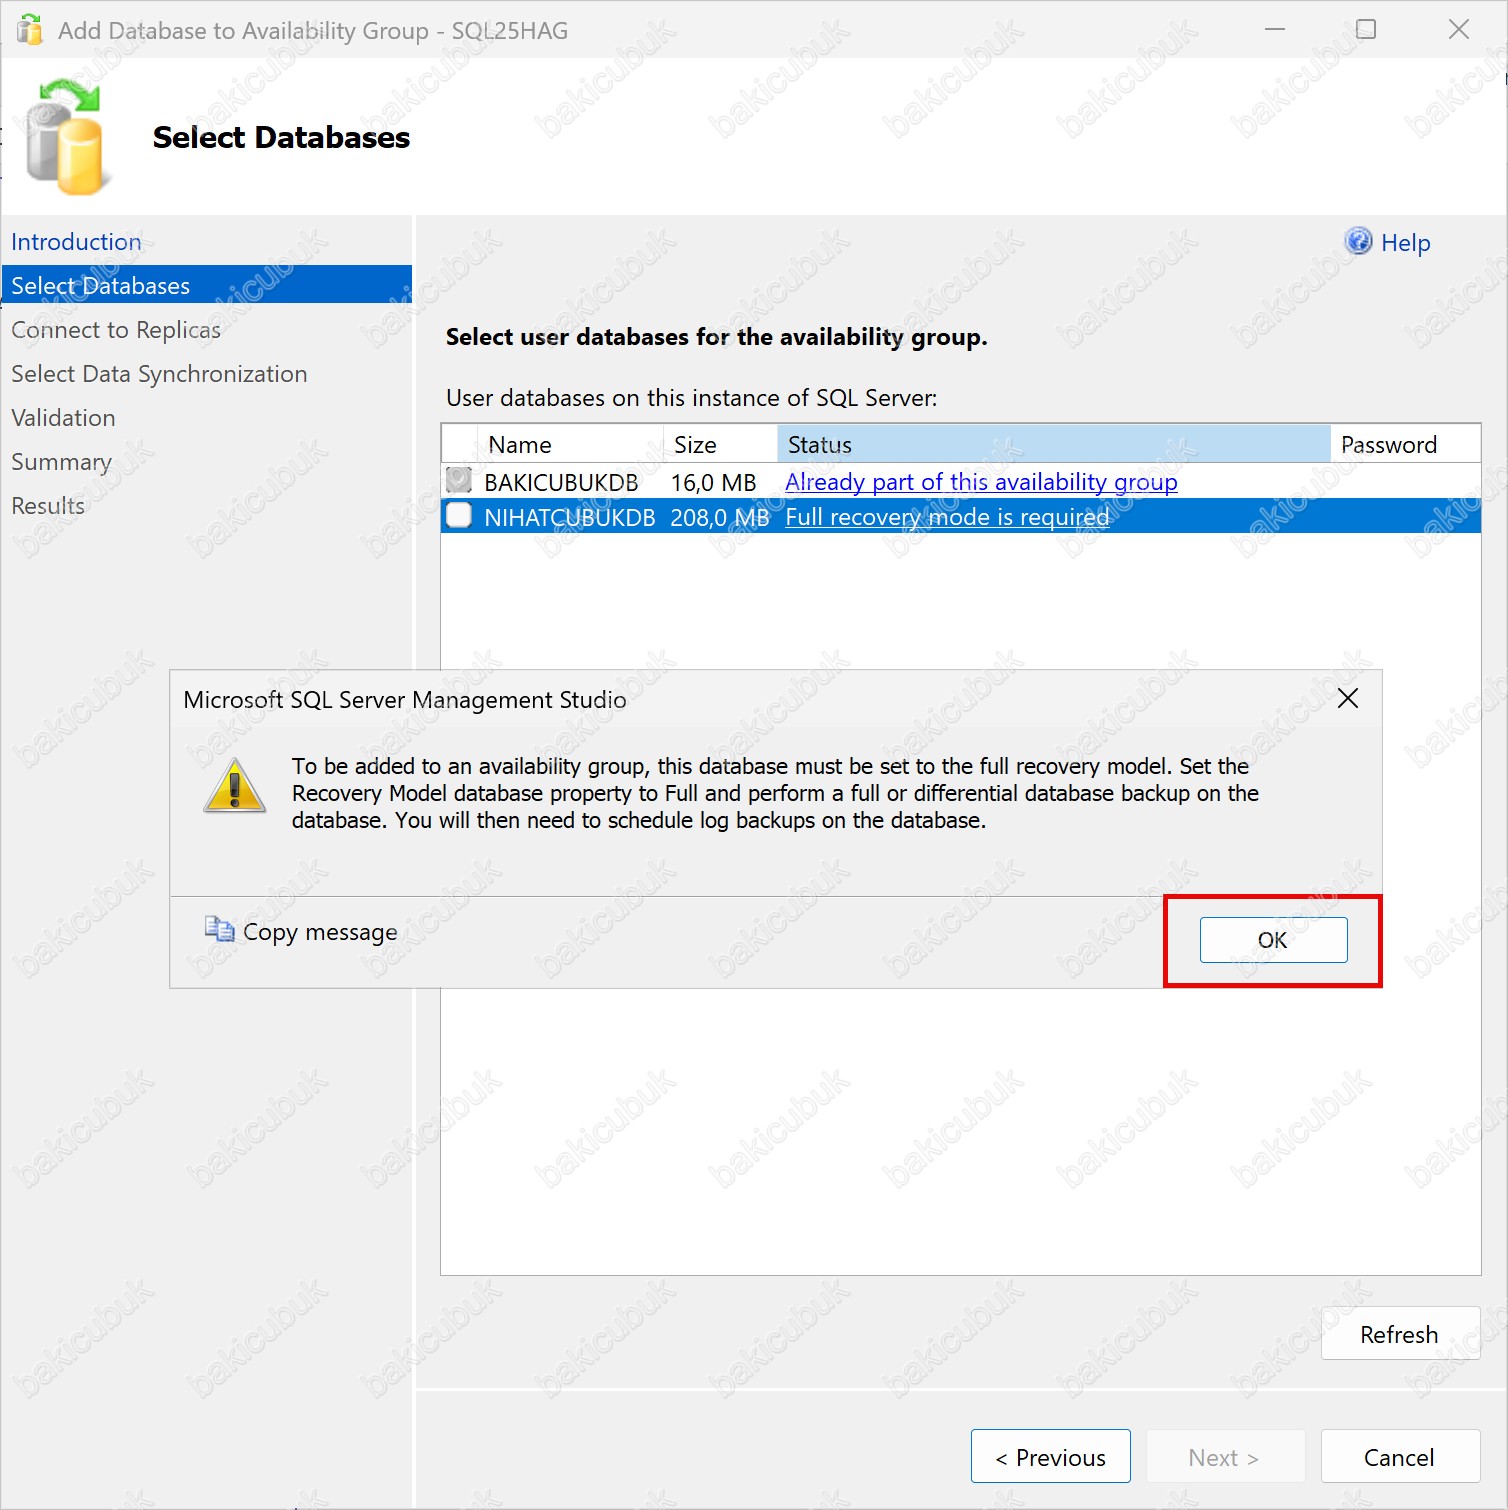This screenshot has height=1510, width=1508.
Task: Sort by the Size column header
Action: pyautogui.click(x=695, y=445)
